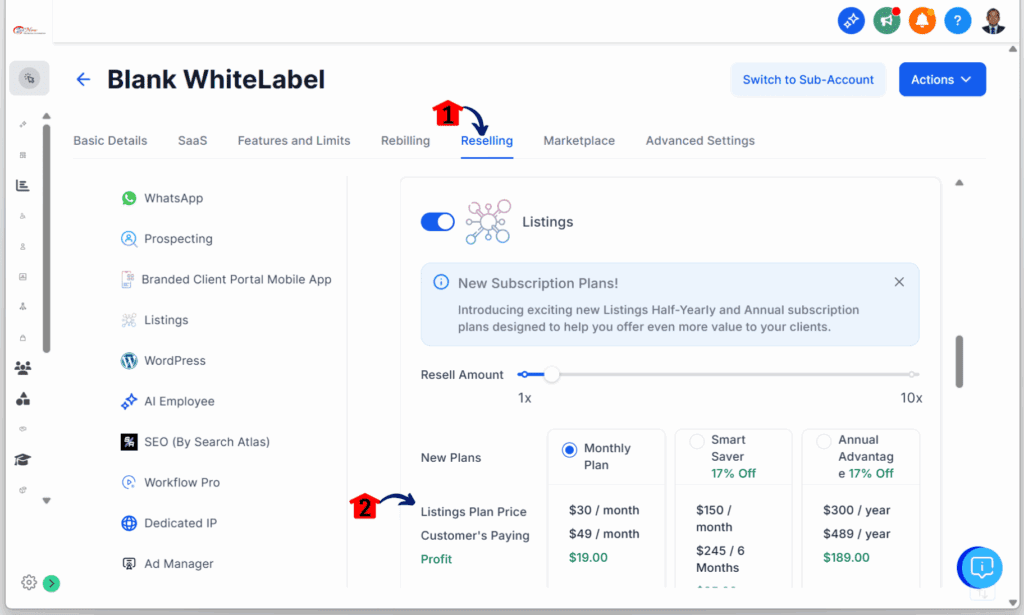The image size is (1024, 615).
Task: Open the help question mark icon
Action: click(957, 21)
